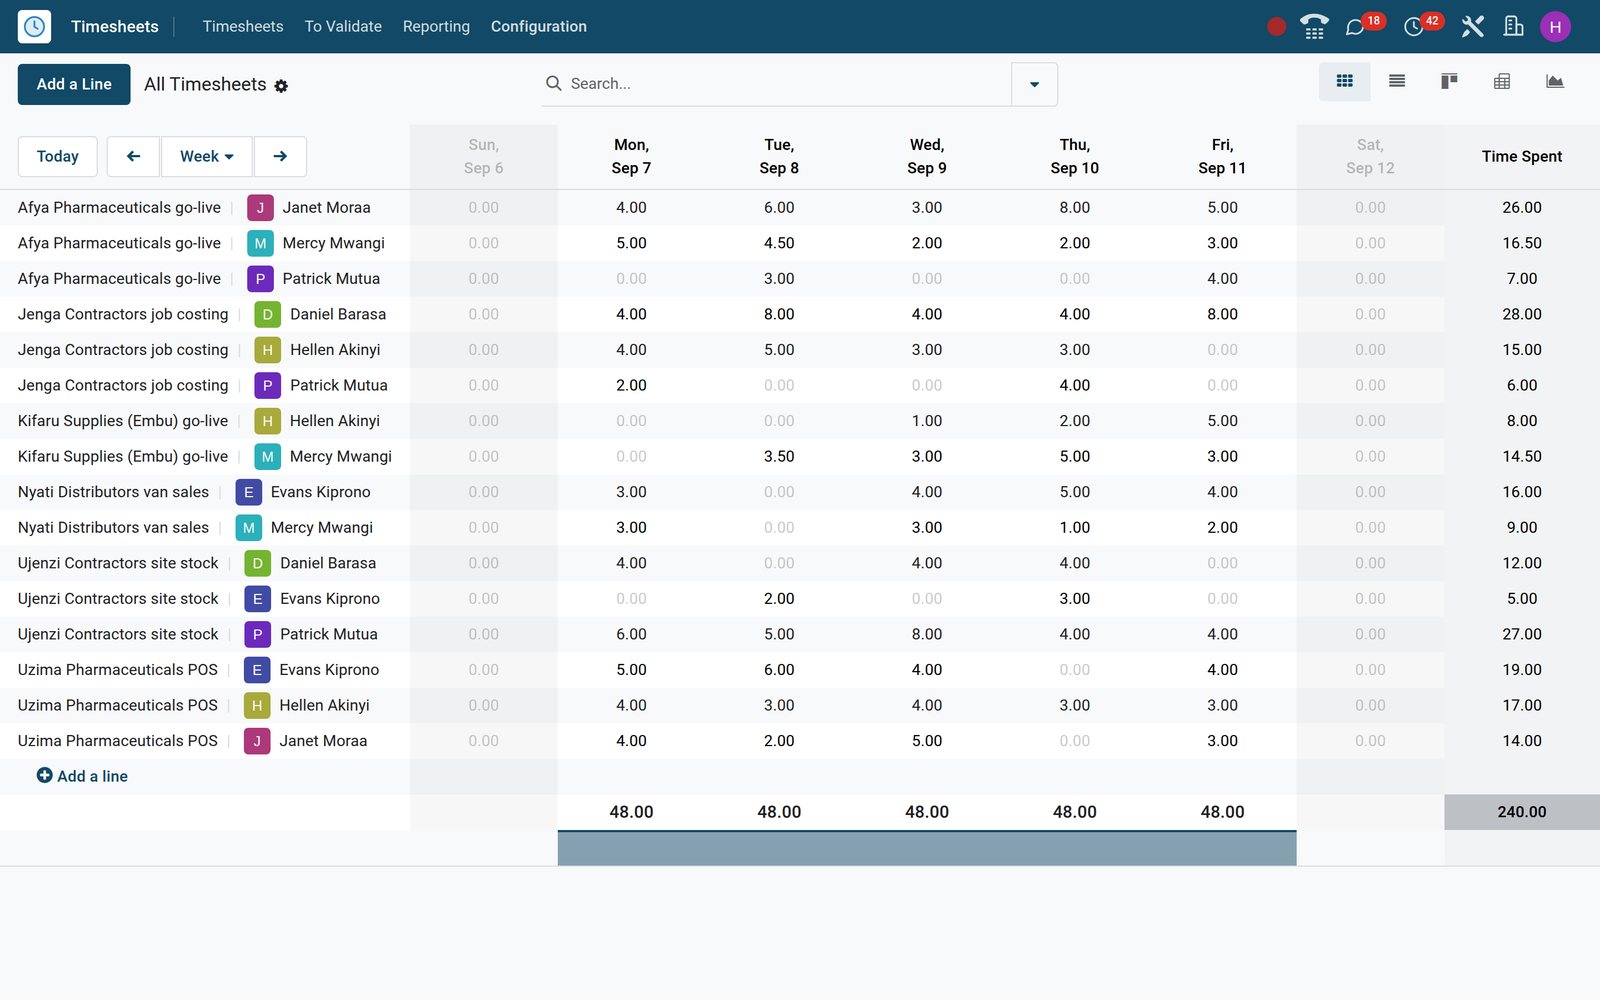Select Monday 4.00 cell for Janet Moraa Afya row
The width and height of the screenshot is (1600, 1000).
[631, 208]
